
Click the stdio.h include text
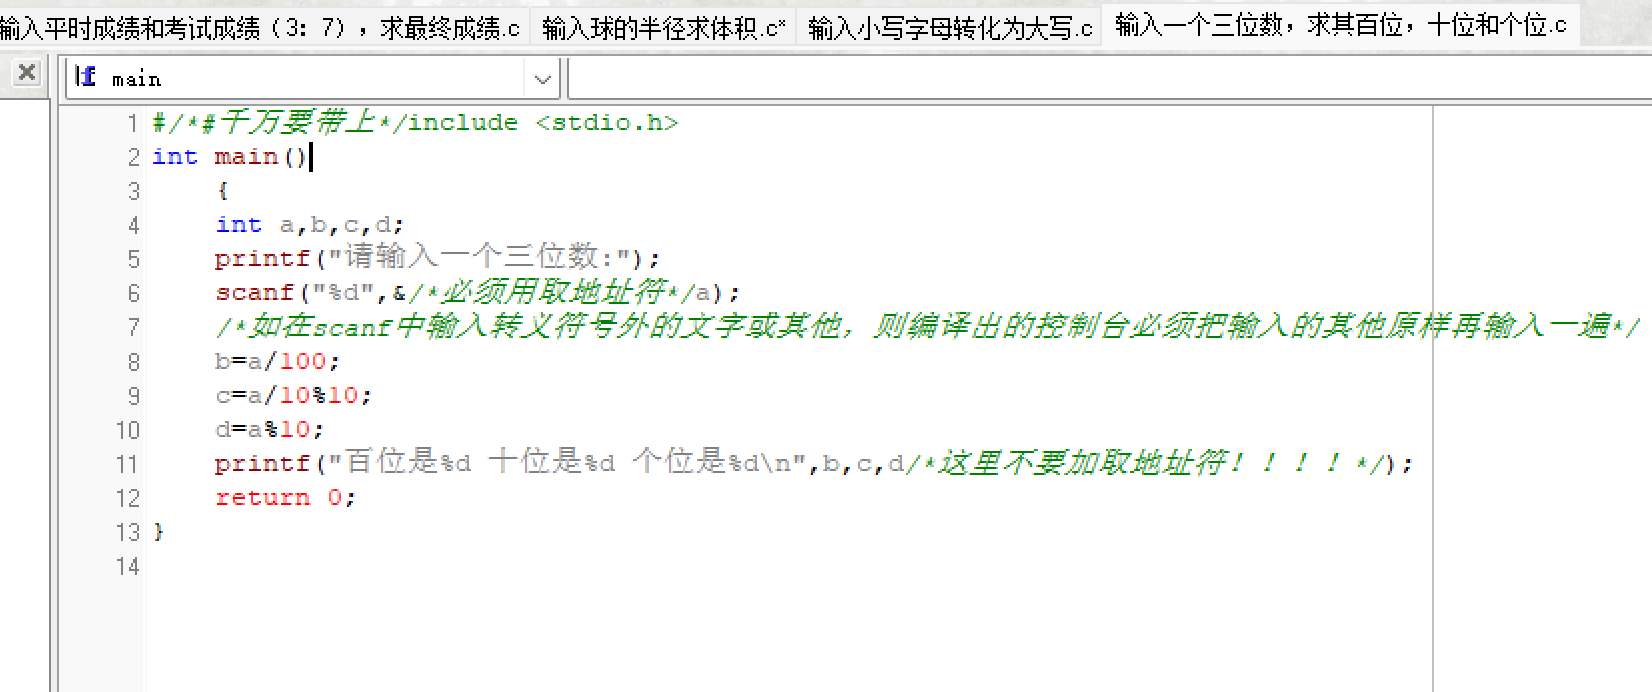point(607,123)
